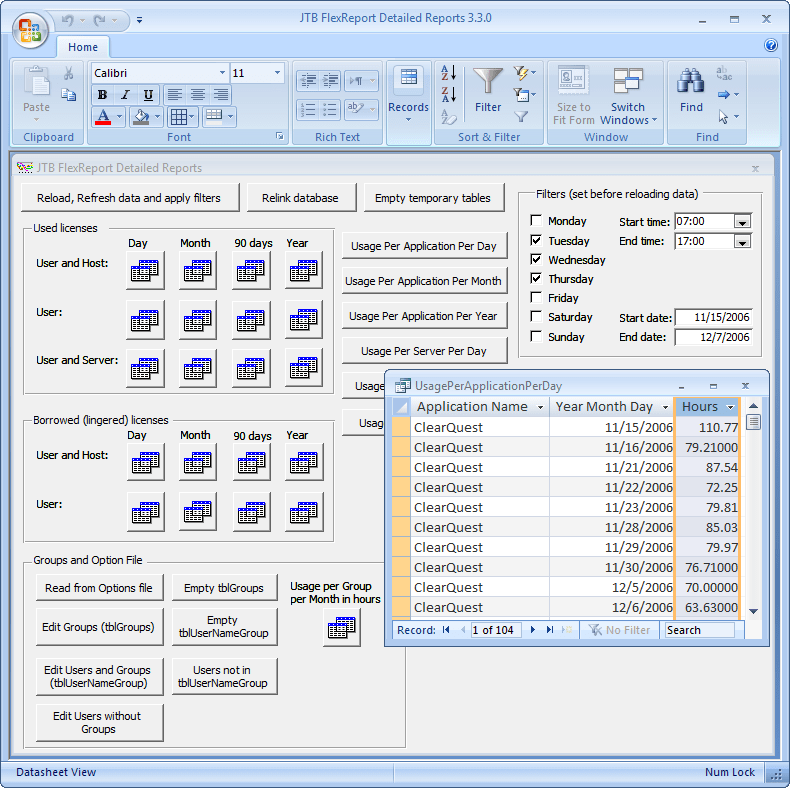Viewport: 790px width, 788px height.
Task: Open Used licenses User and Host Day report
Action: 145,270
